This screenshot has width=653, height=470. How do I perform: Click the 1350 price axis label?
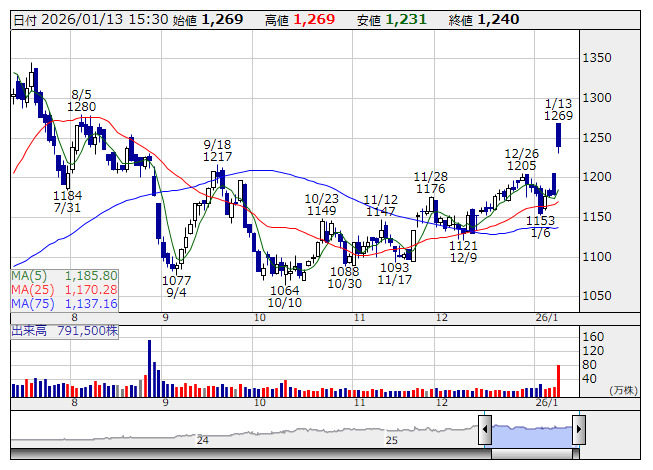coord(597,58)
